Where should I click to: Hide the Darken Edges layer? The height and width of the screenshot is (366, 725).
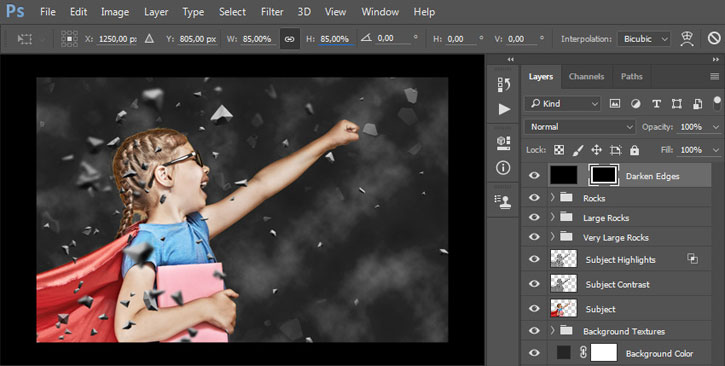[x=534, y=176]
